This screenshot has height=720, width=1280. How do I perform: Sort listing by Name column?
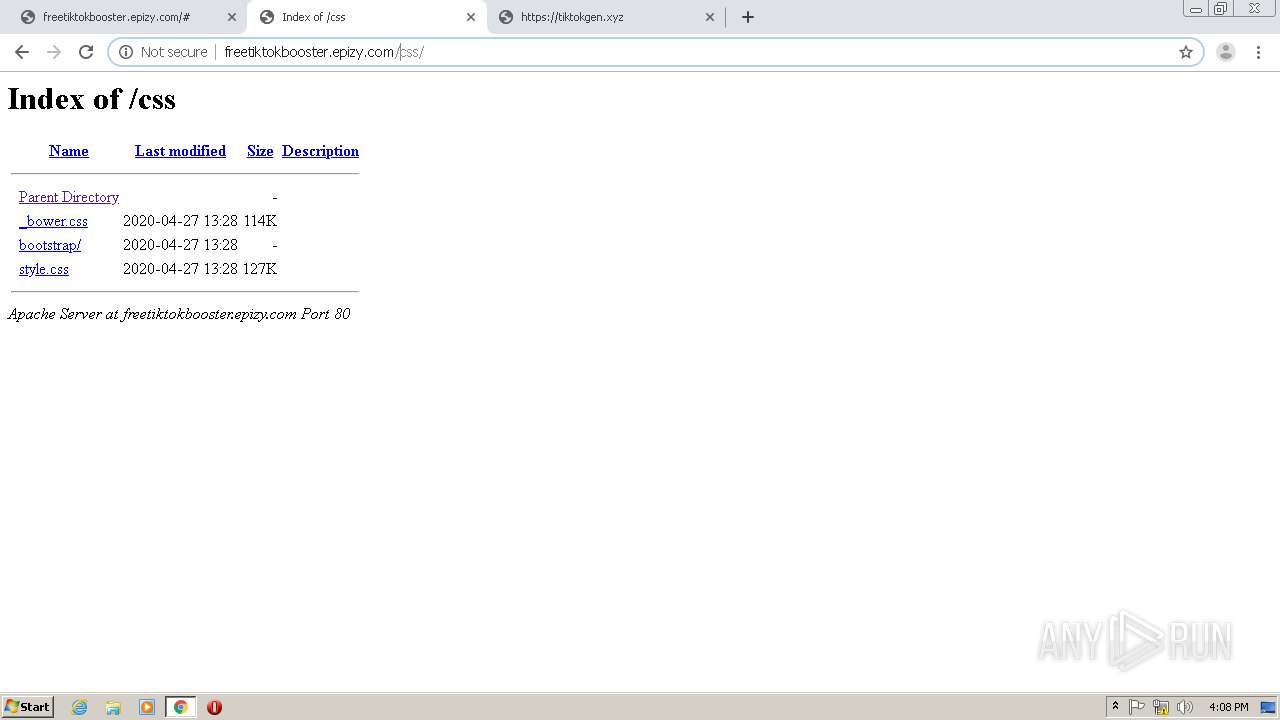click(x=69, y=151)
